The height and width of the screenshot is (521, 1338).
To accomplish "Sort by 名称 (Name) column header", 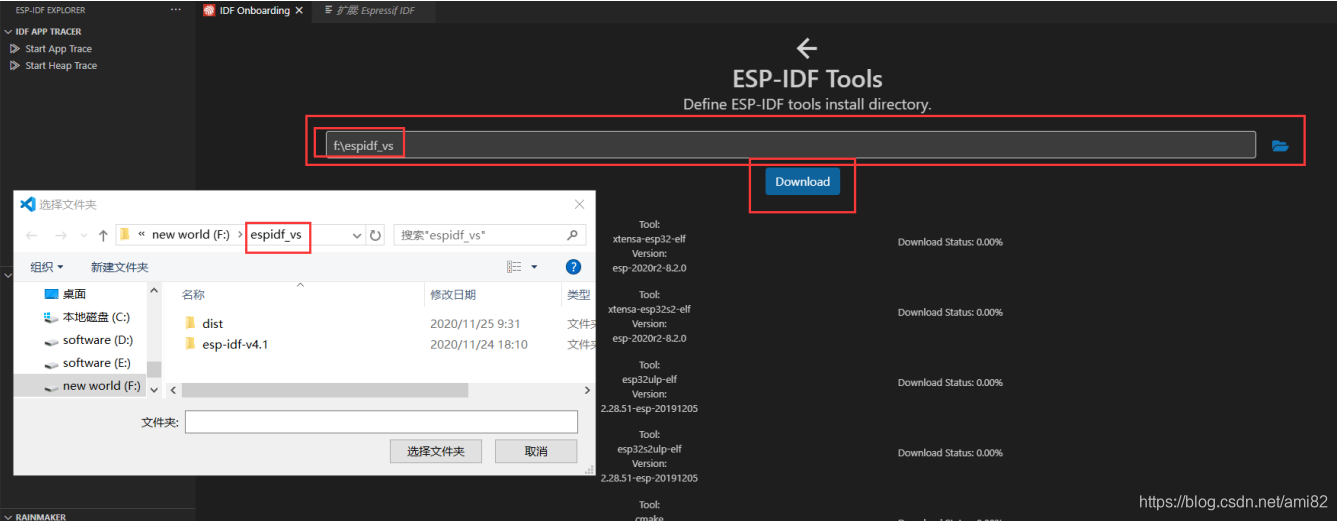I will (193, 295).
